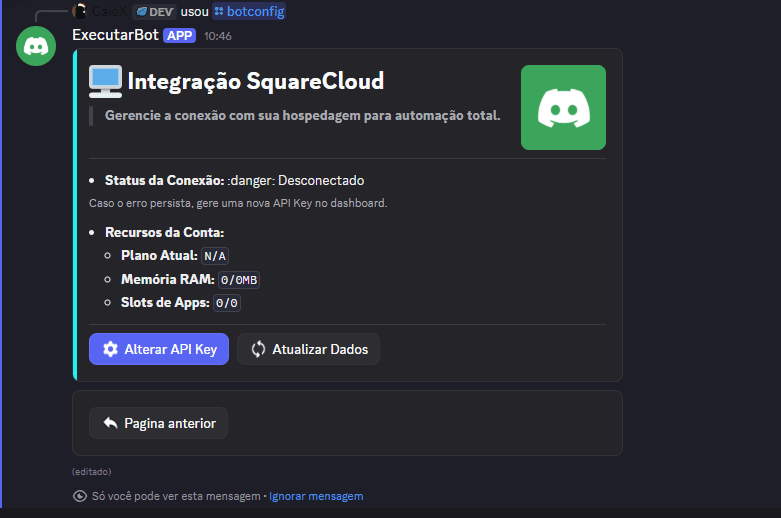781x518 pixels.
Task: Click the DEV tag badge
Action: tap(155, 11)
